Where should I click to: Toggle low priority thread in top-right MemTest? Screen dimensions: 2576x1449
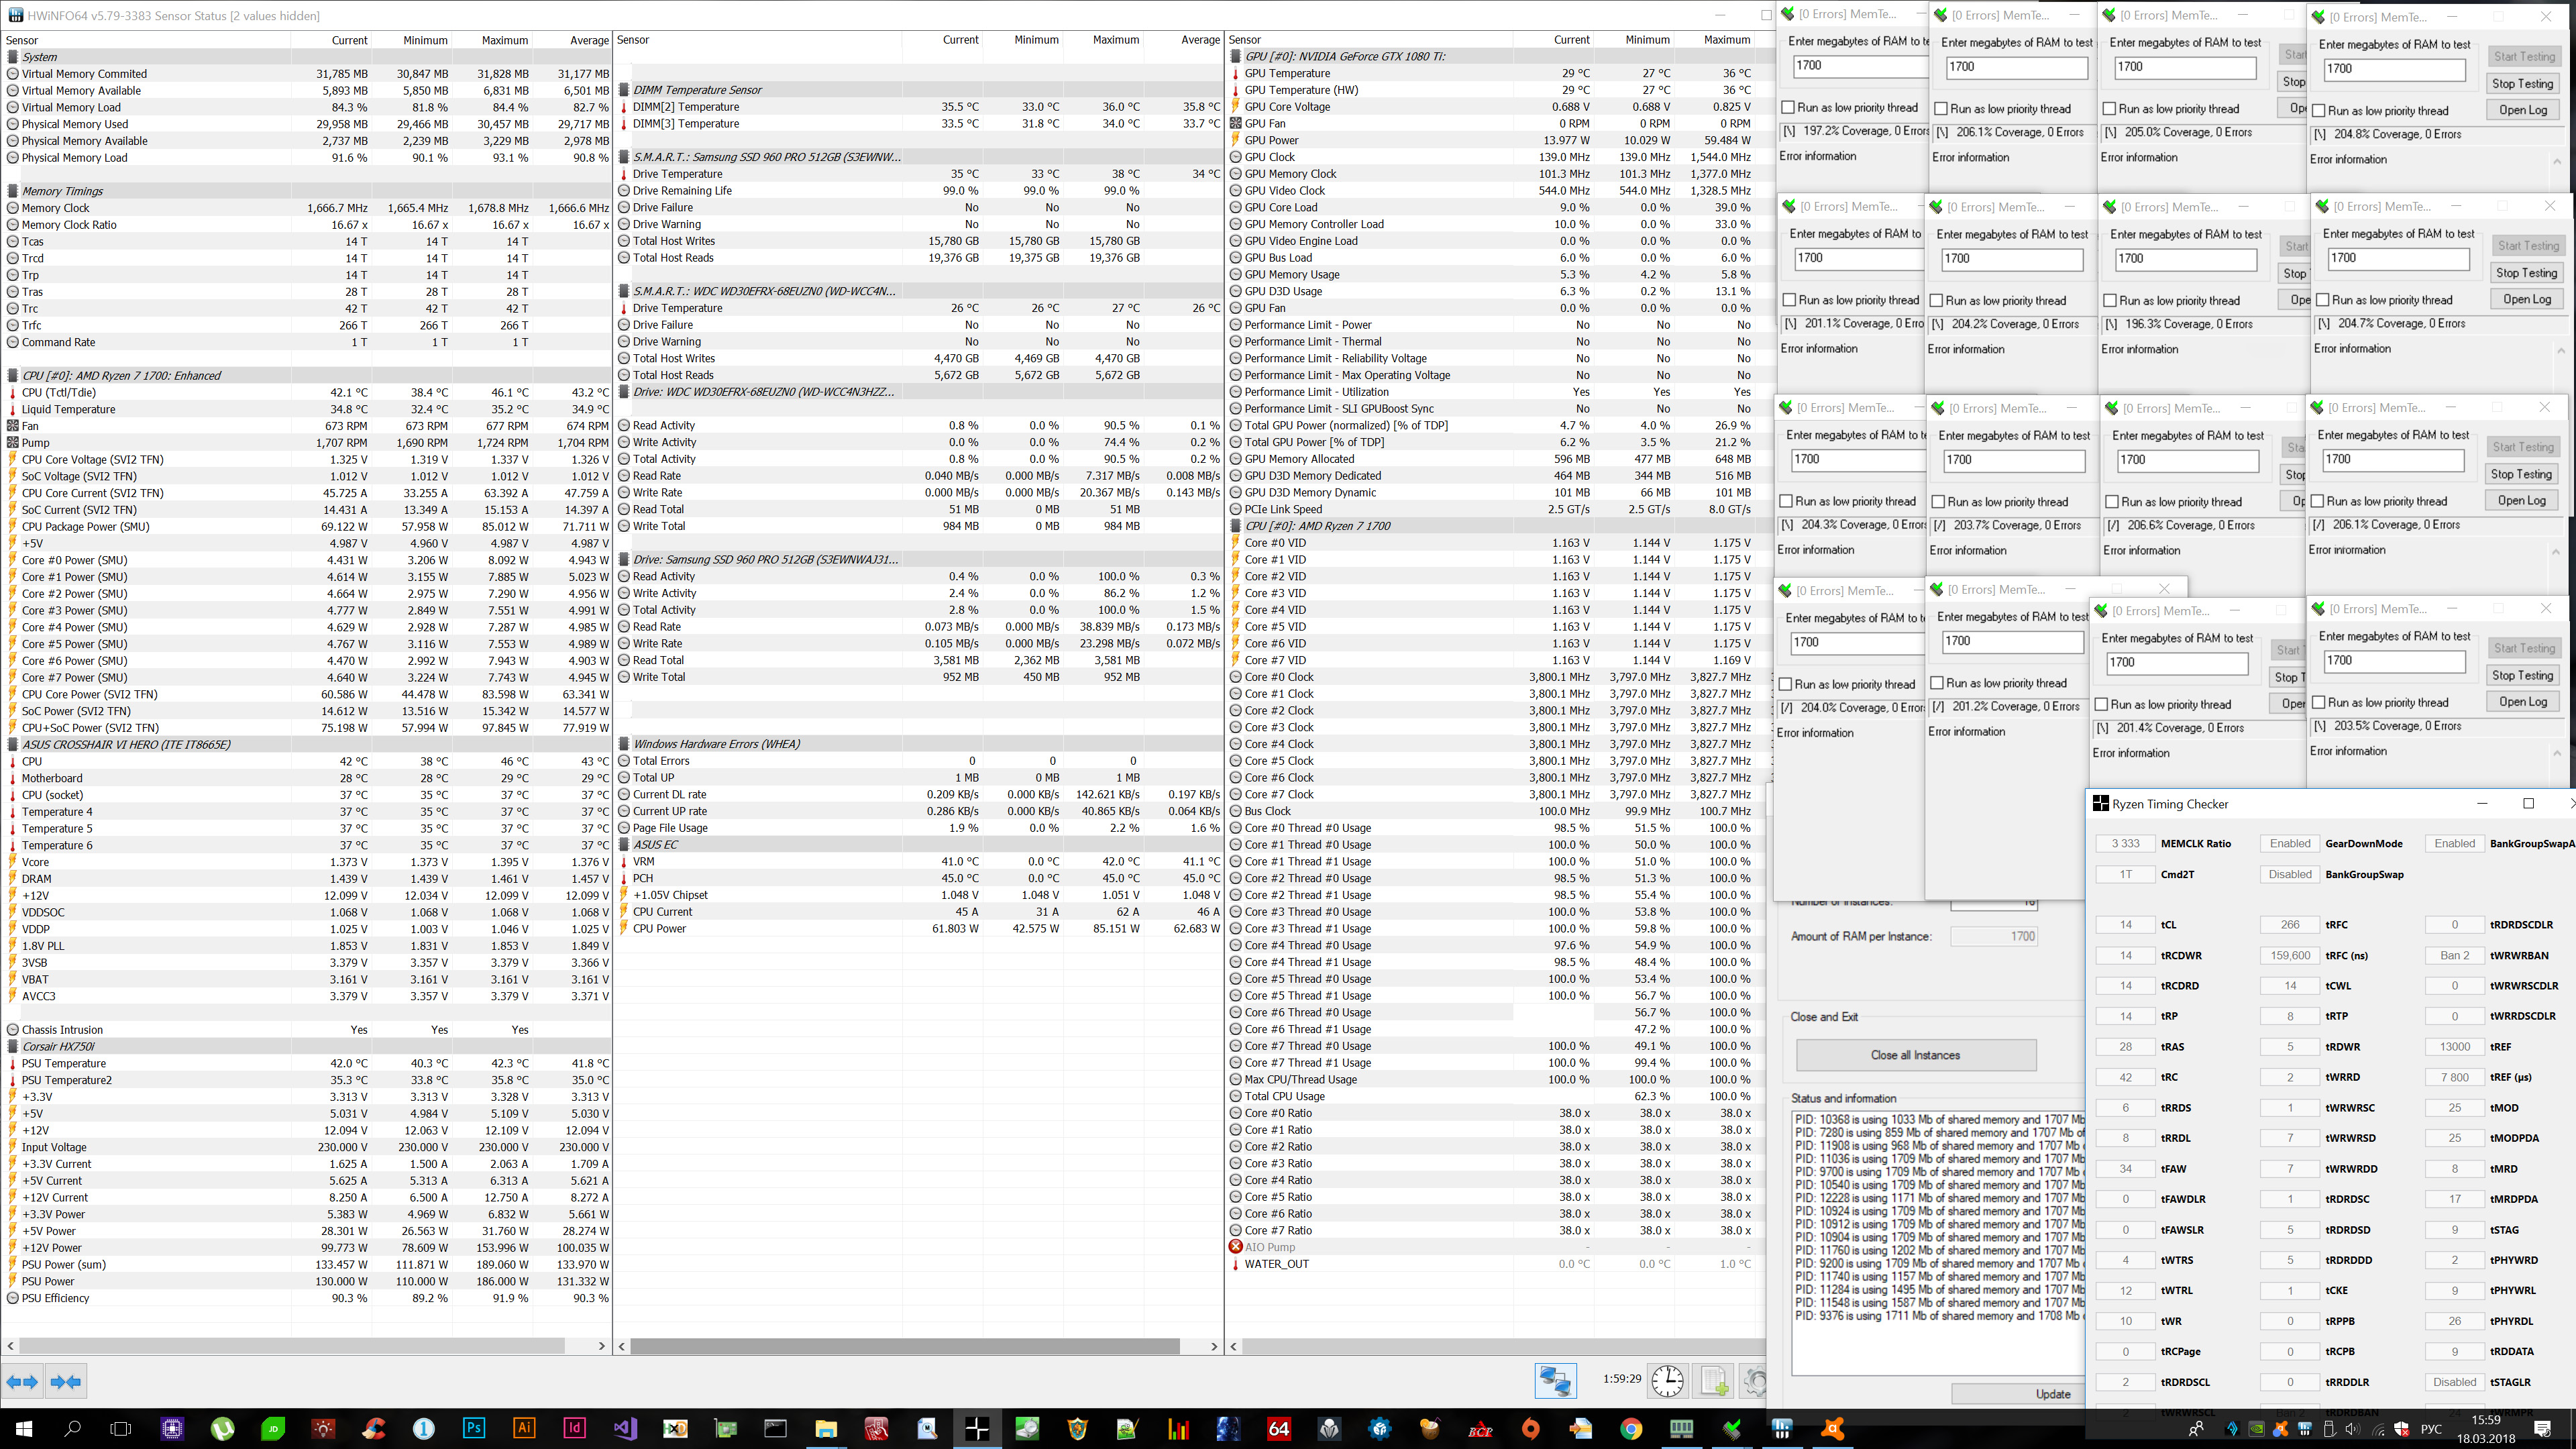pyautogui.click(x=2319, y=111)
